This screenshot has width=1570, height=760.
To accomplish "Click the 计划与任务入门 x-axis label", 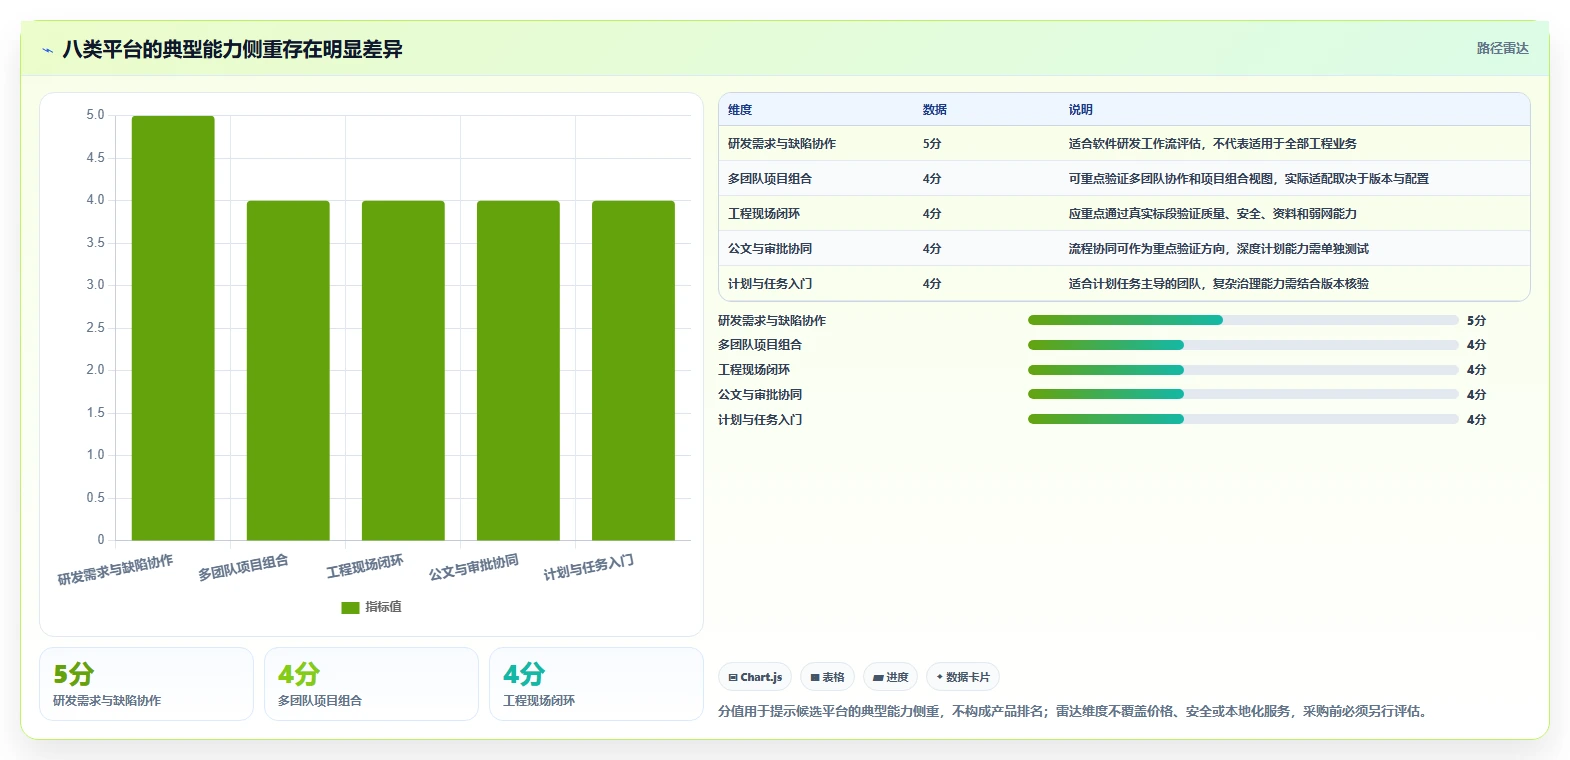I will pyautogui.click(x=589, y=568).
